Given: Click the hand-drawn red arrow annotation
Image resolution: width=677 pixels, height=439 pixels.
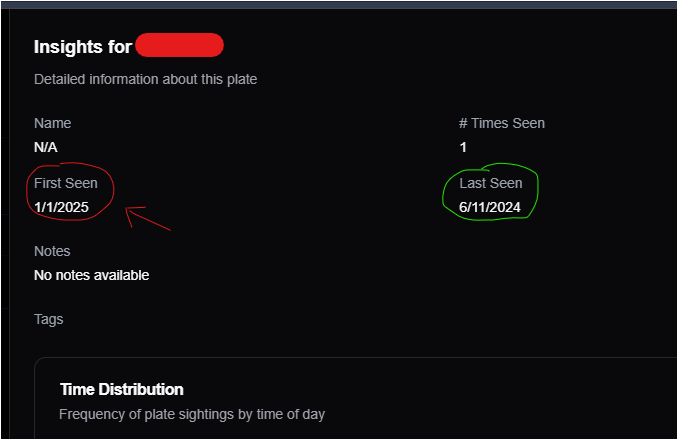Looking at the screenshot, I should (148, 218).
